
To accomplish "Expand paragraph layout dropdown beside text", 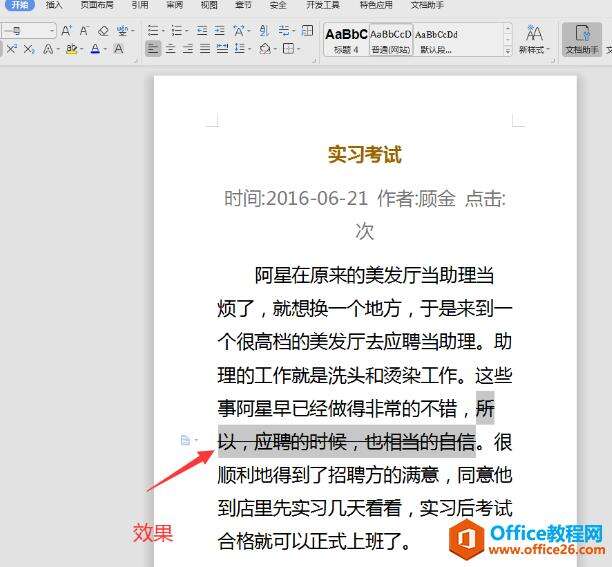I will [196, 440].
